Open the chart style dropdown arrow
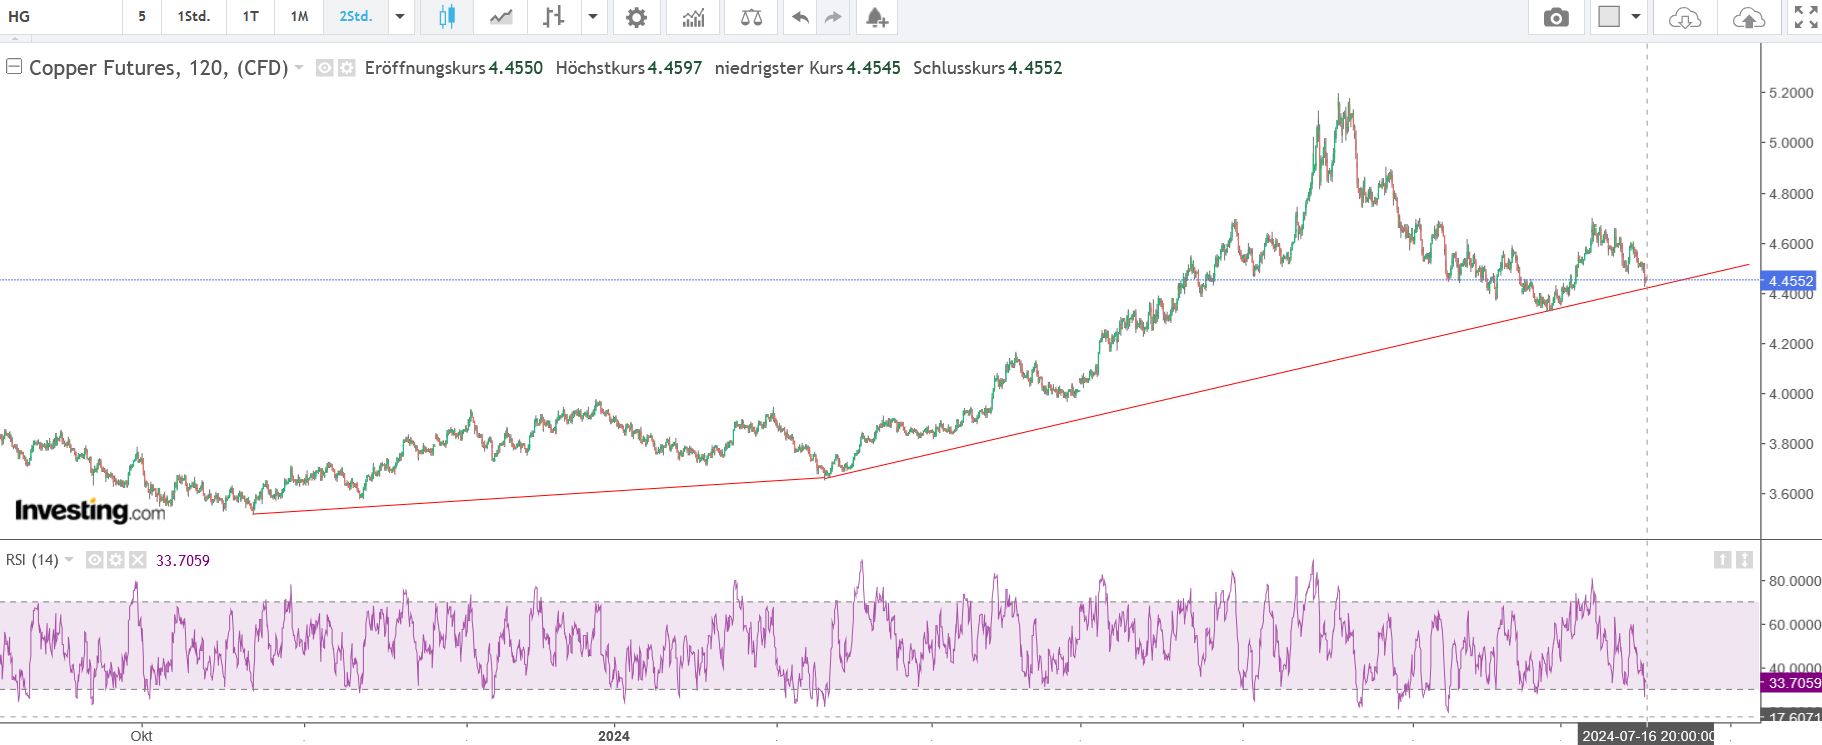This screenshot has width=1822, height=745. (x=593, y=17)
